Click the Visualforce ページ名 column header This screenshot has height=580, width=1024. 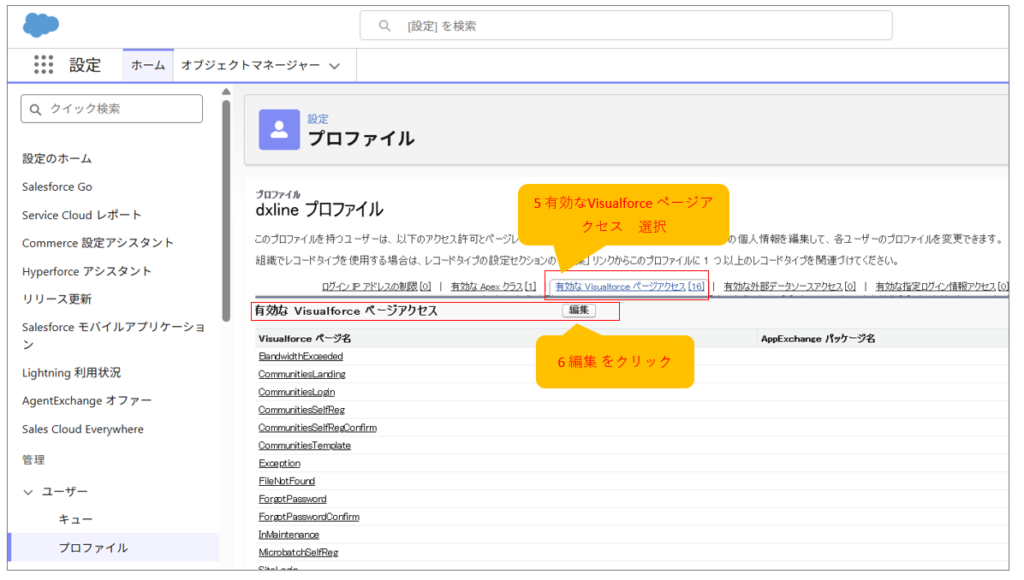305,338
